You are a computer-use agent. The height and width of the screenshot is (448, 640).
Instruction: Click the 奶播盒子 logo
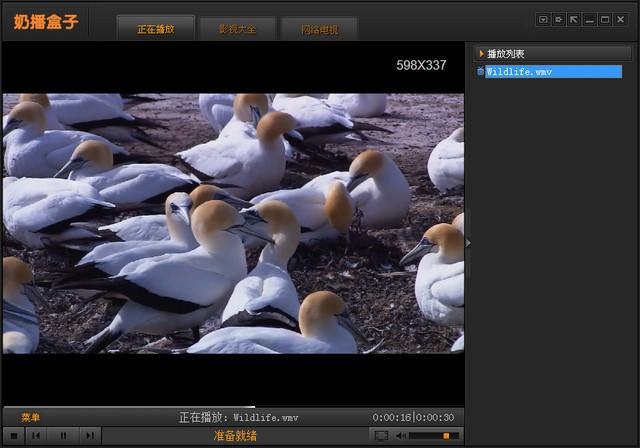[x=45, y=20]
